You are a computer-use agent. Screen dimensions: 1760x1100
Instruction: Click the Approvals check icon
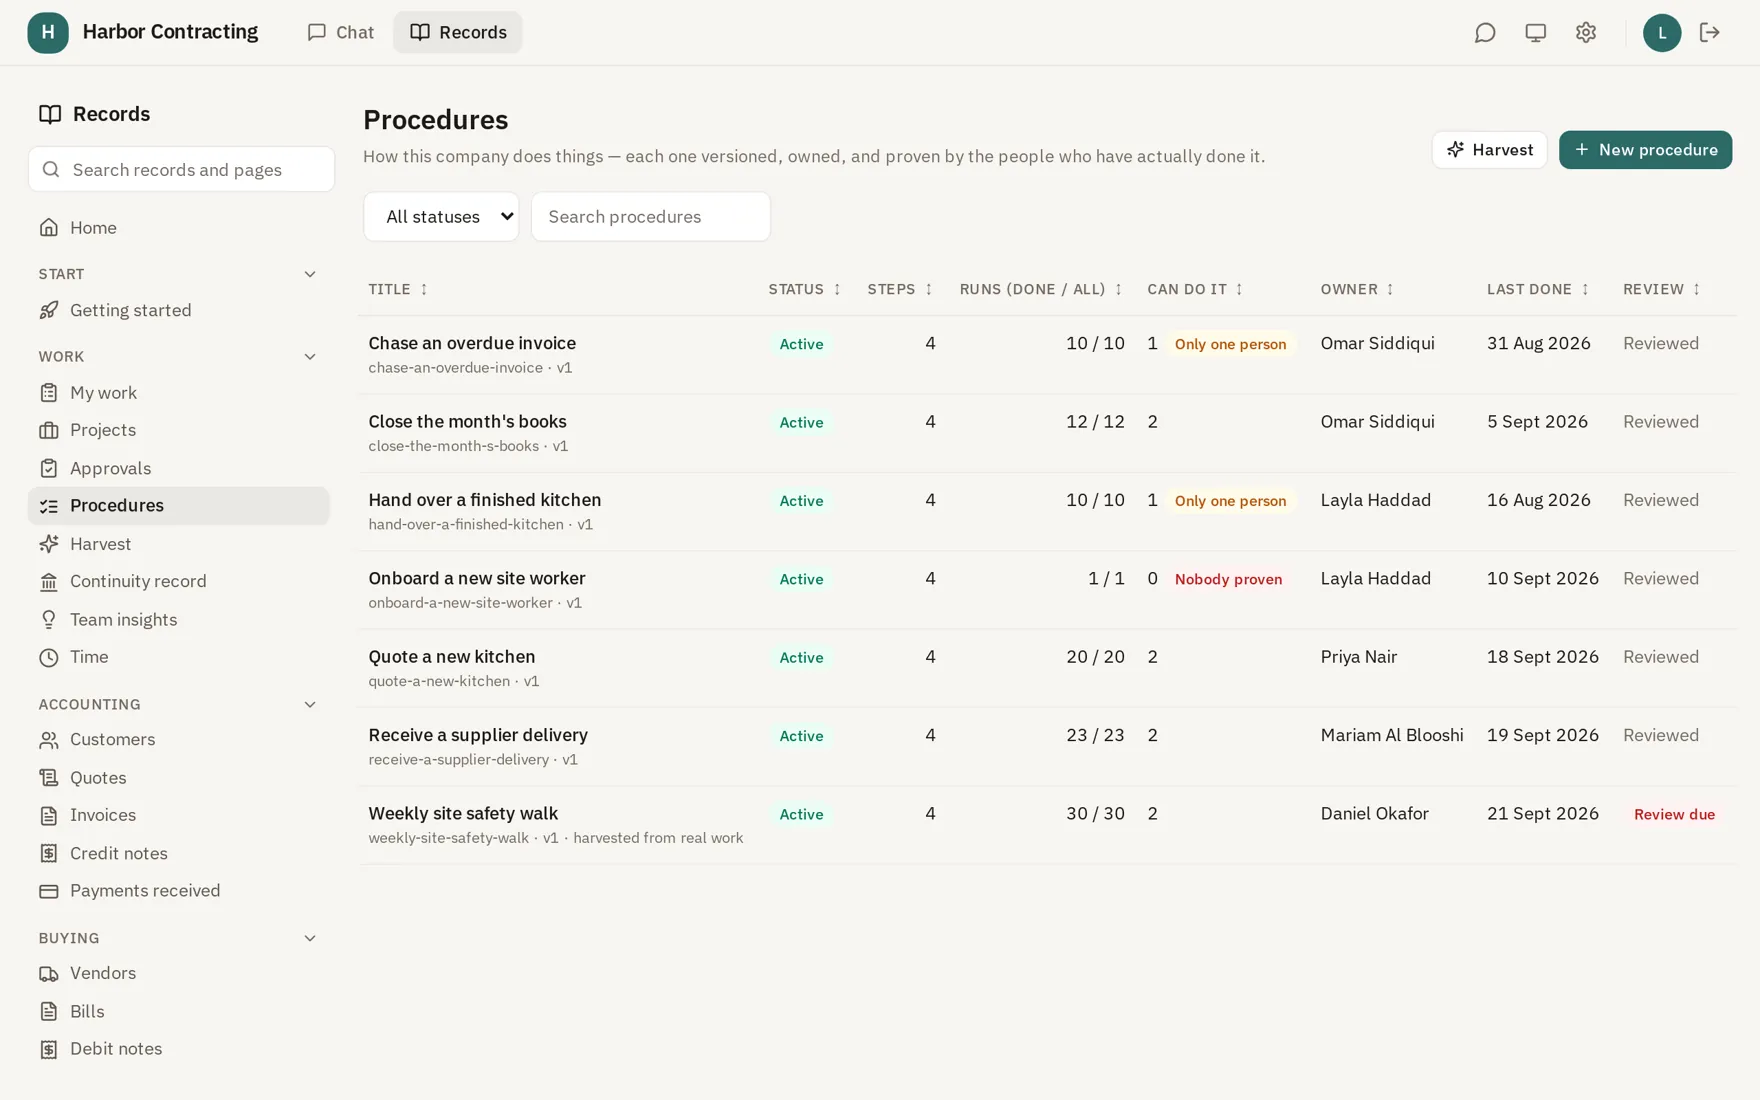tap(49, 468)
